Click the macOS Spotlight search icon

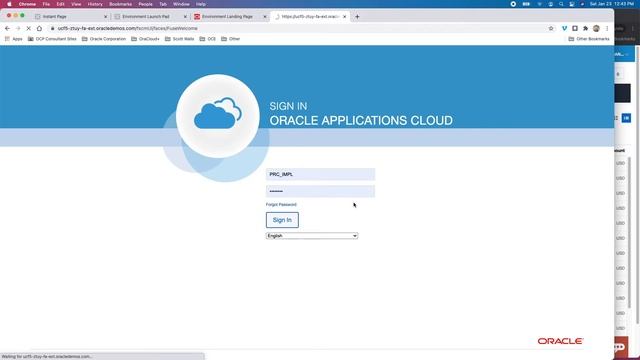click(x=561, y=4)
